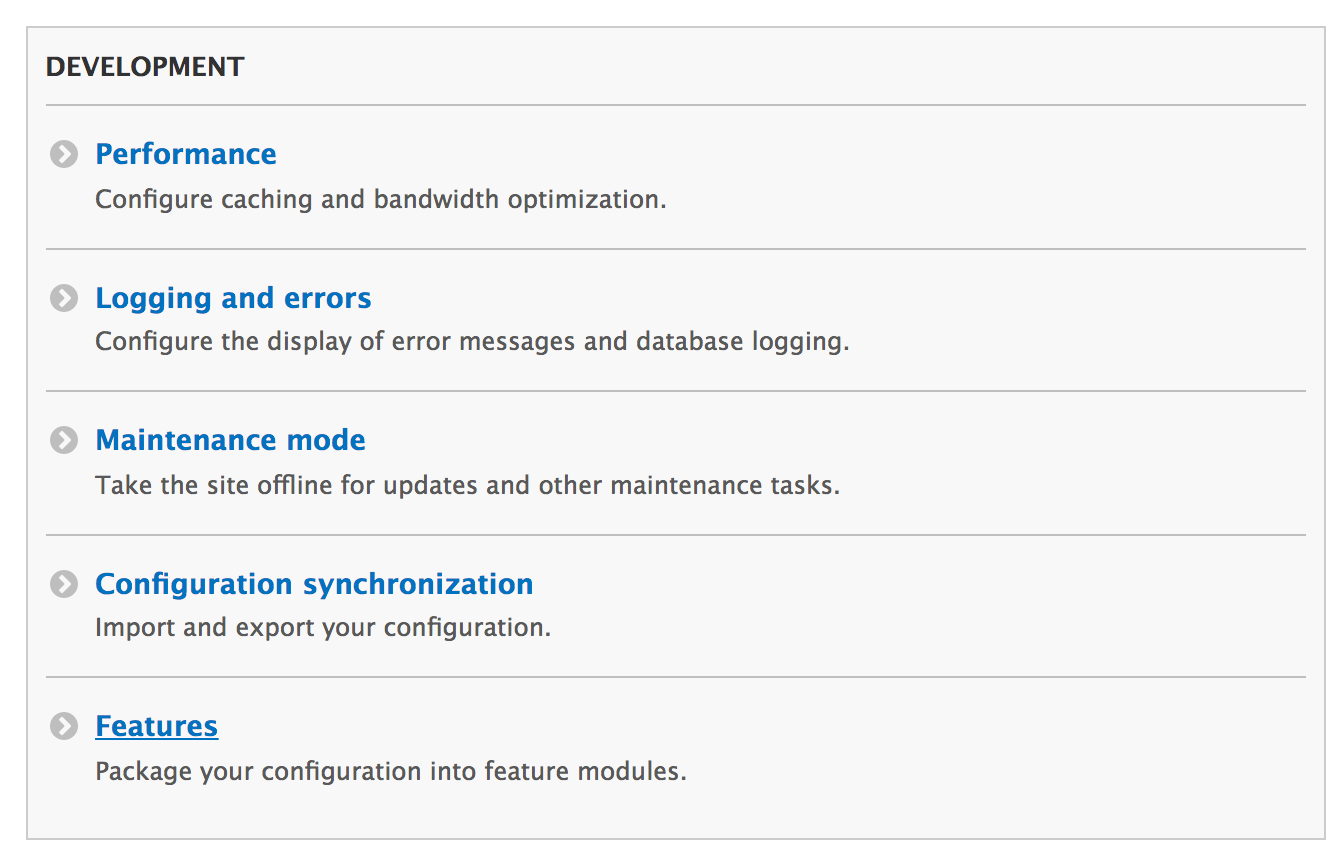
Task: Click the error messages and database logging description
Action: 471,342
